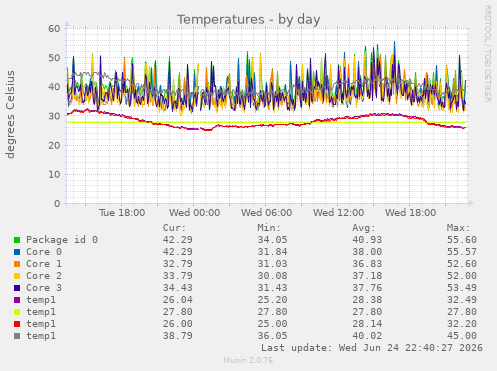Click the purple temp1 legend swatch
The image size is (497, 371).
click(x=17, y=300)
